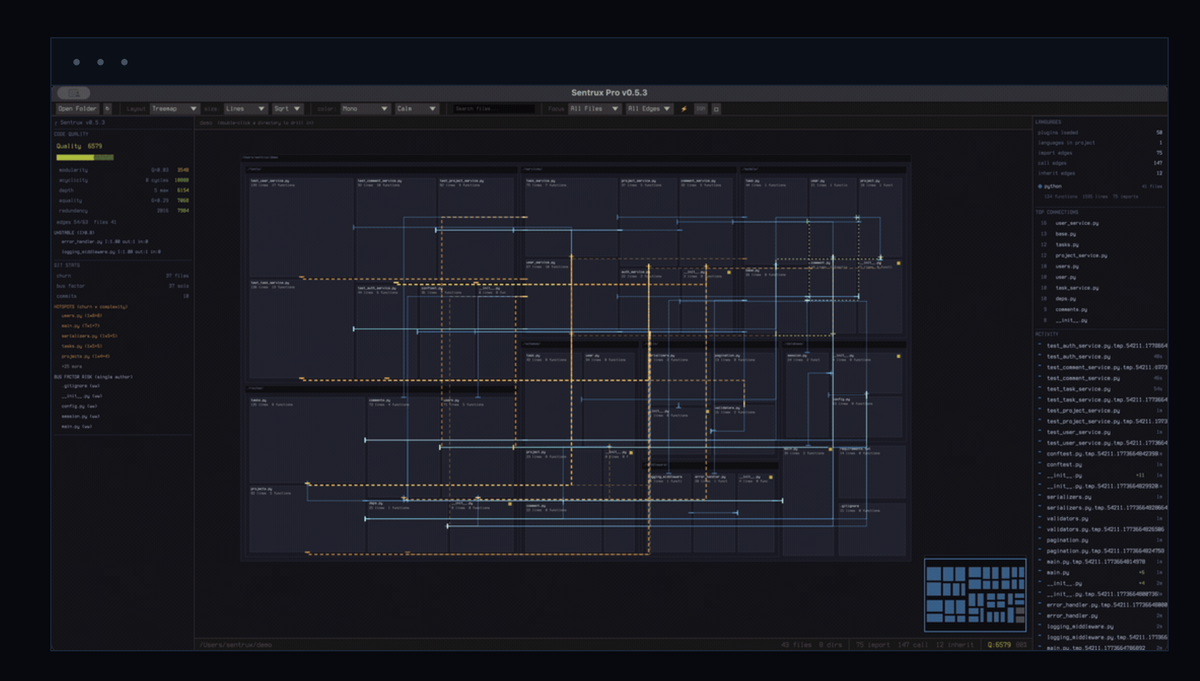
Task: Expand the Sqrt scale dropdown
Action: [x=286, y=108]
